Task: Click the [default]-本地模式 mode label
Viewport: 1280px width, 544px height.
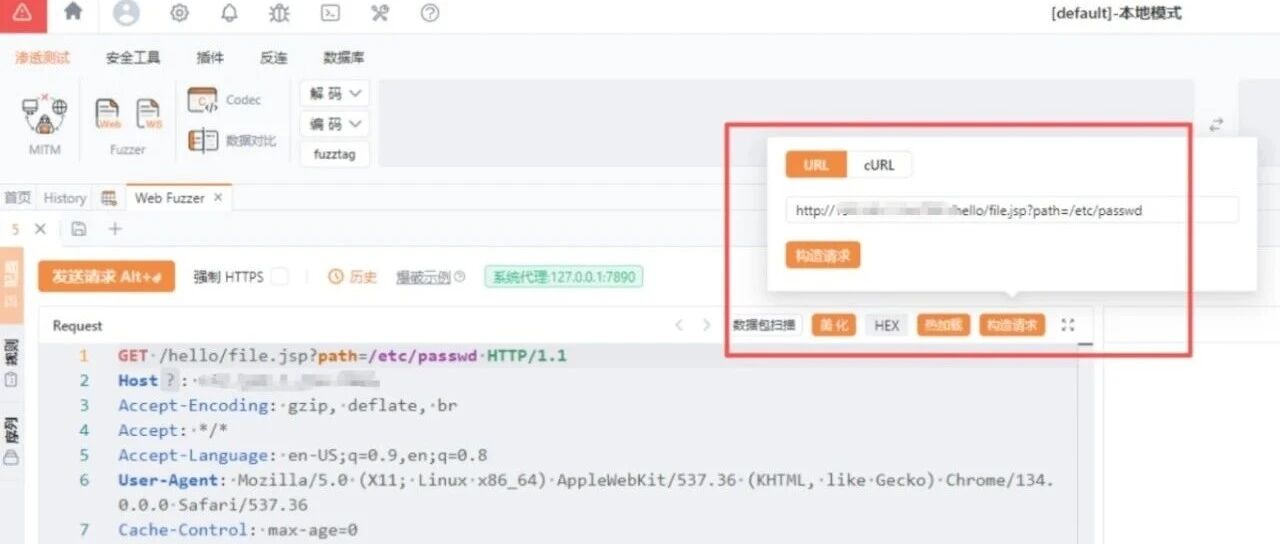Action: click(1116, 13)
